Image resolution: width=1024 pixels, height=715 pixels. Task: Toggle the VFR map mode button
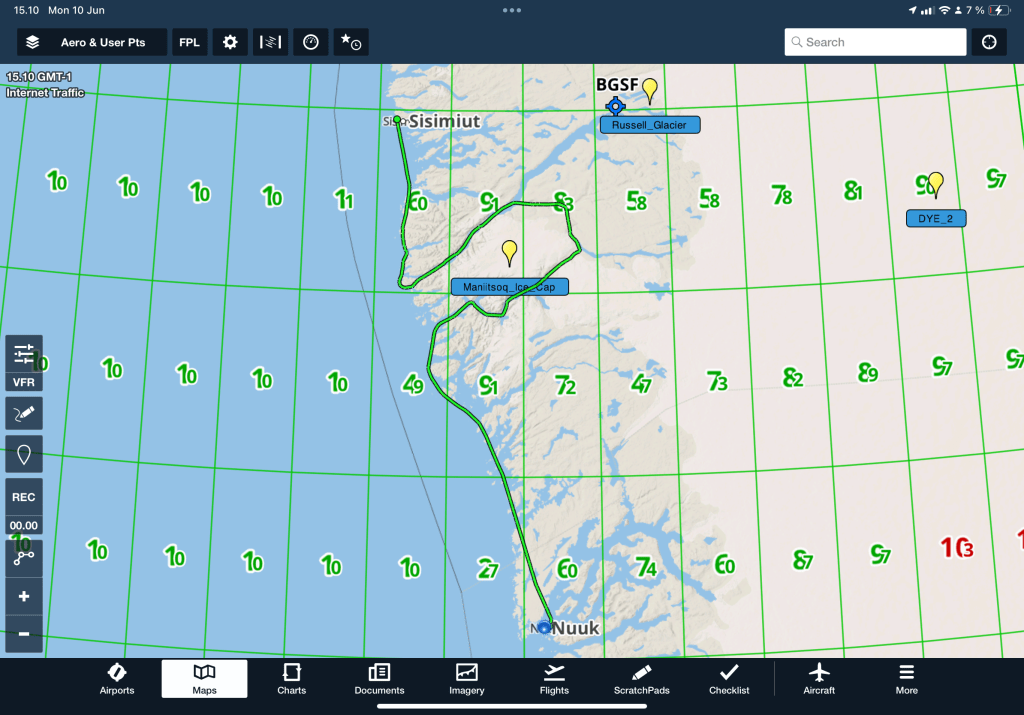pos(24,382)
